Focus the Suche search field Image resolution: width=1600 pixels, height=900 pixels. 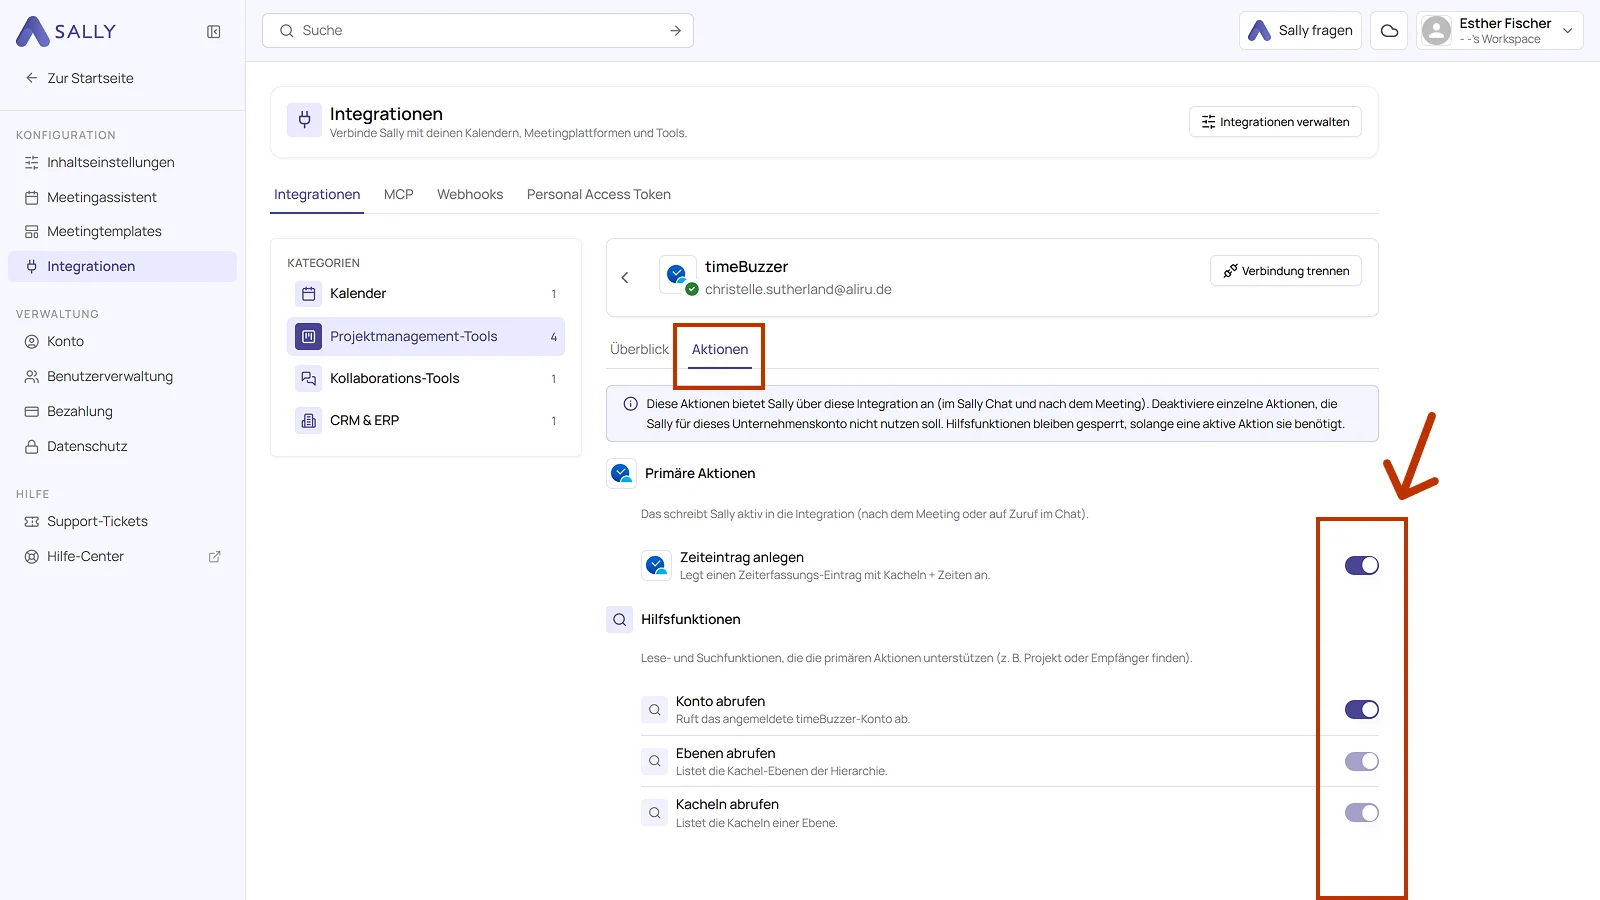point(478,31)
